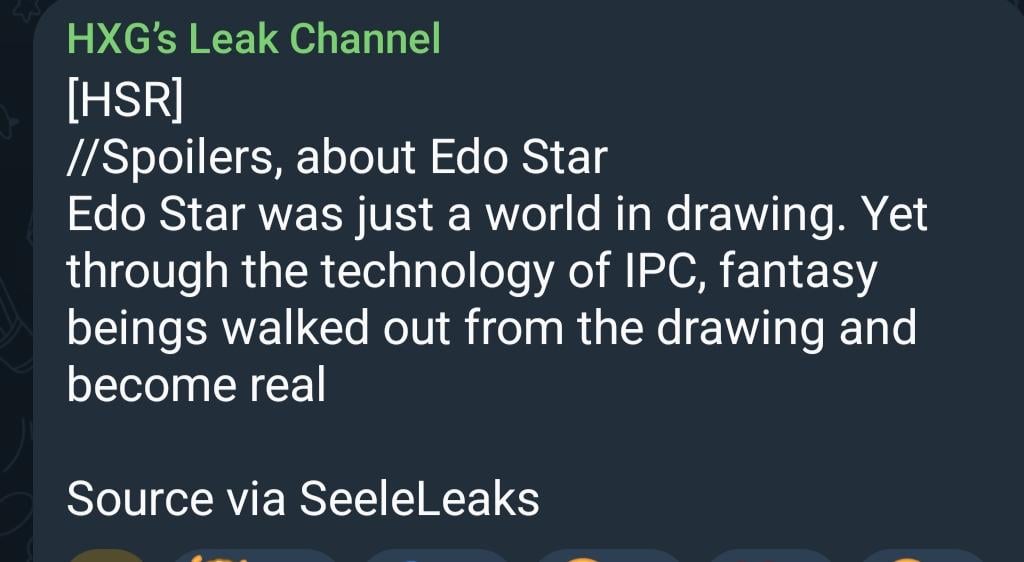Viewport: 1024px width, 562px height.
Task: Tap the first reaction pill under the message
Action: (x=105, y=554)
